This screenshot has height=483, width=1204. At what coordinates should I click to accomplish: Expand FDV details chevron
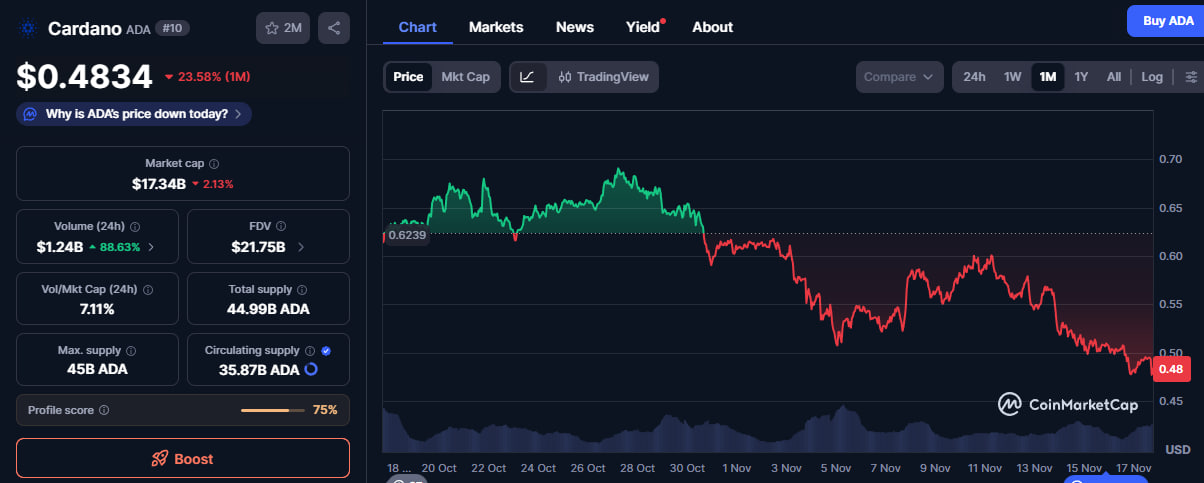(301, 246)
